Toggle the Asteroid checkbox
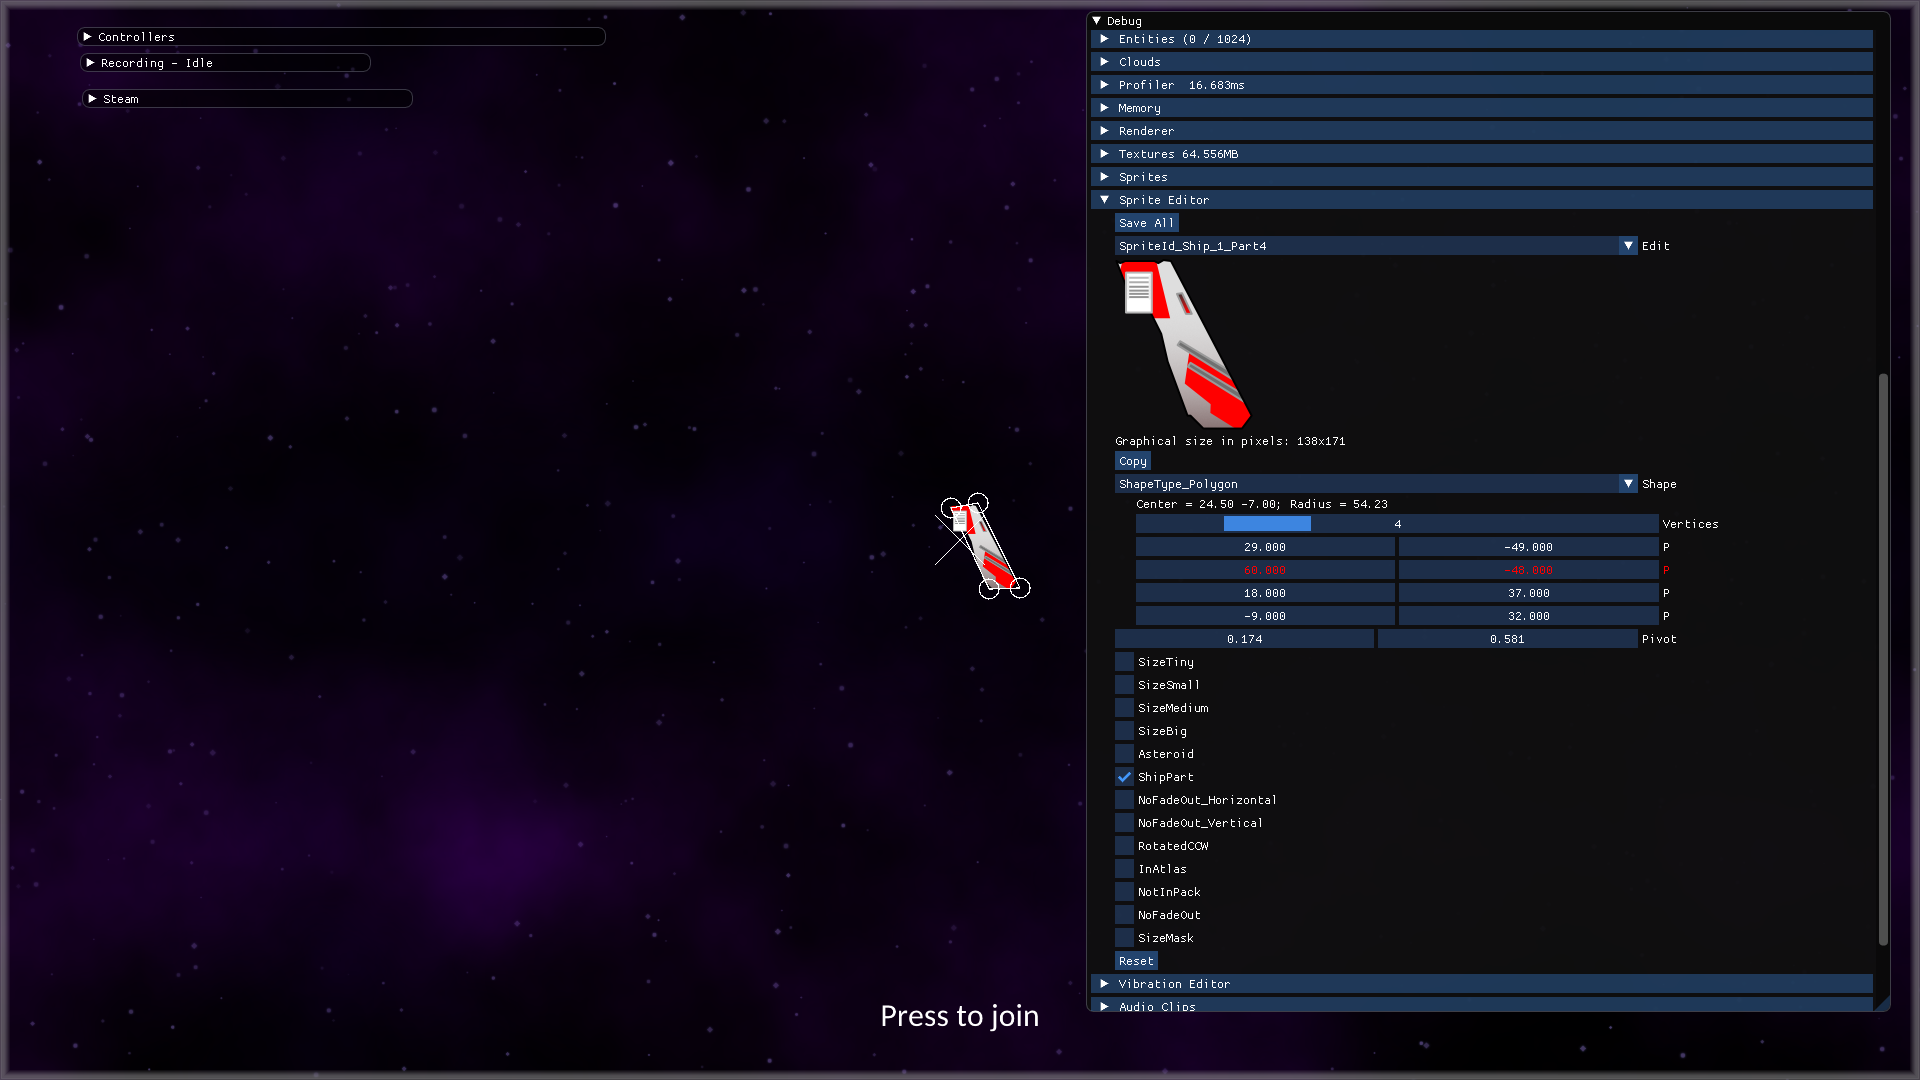This screenshot has height=1080, width=1920. [1125, 754]
